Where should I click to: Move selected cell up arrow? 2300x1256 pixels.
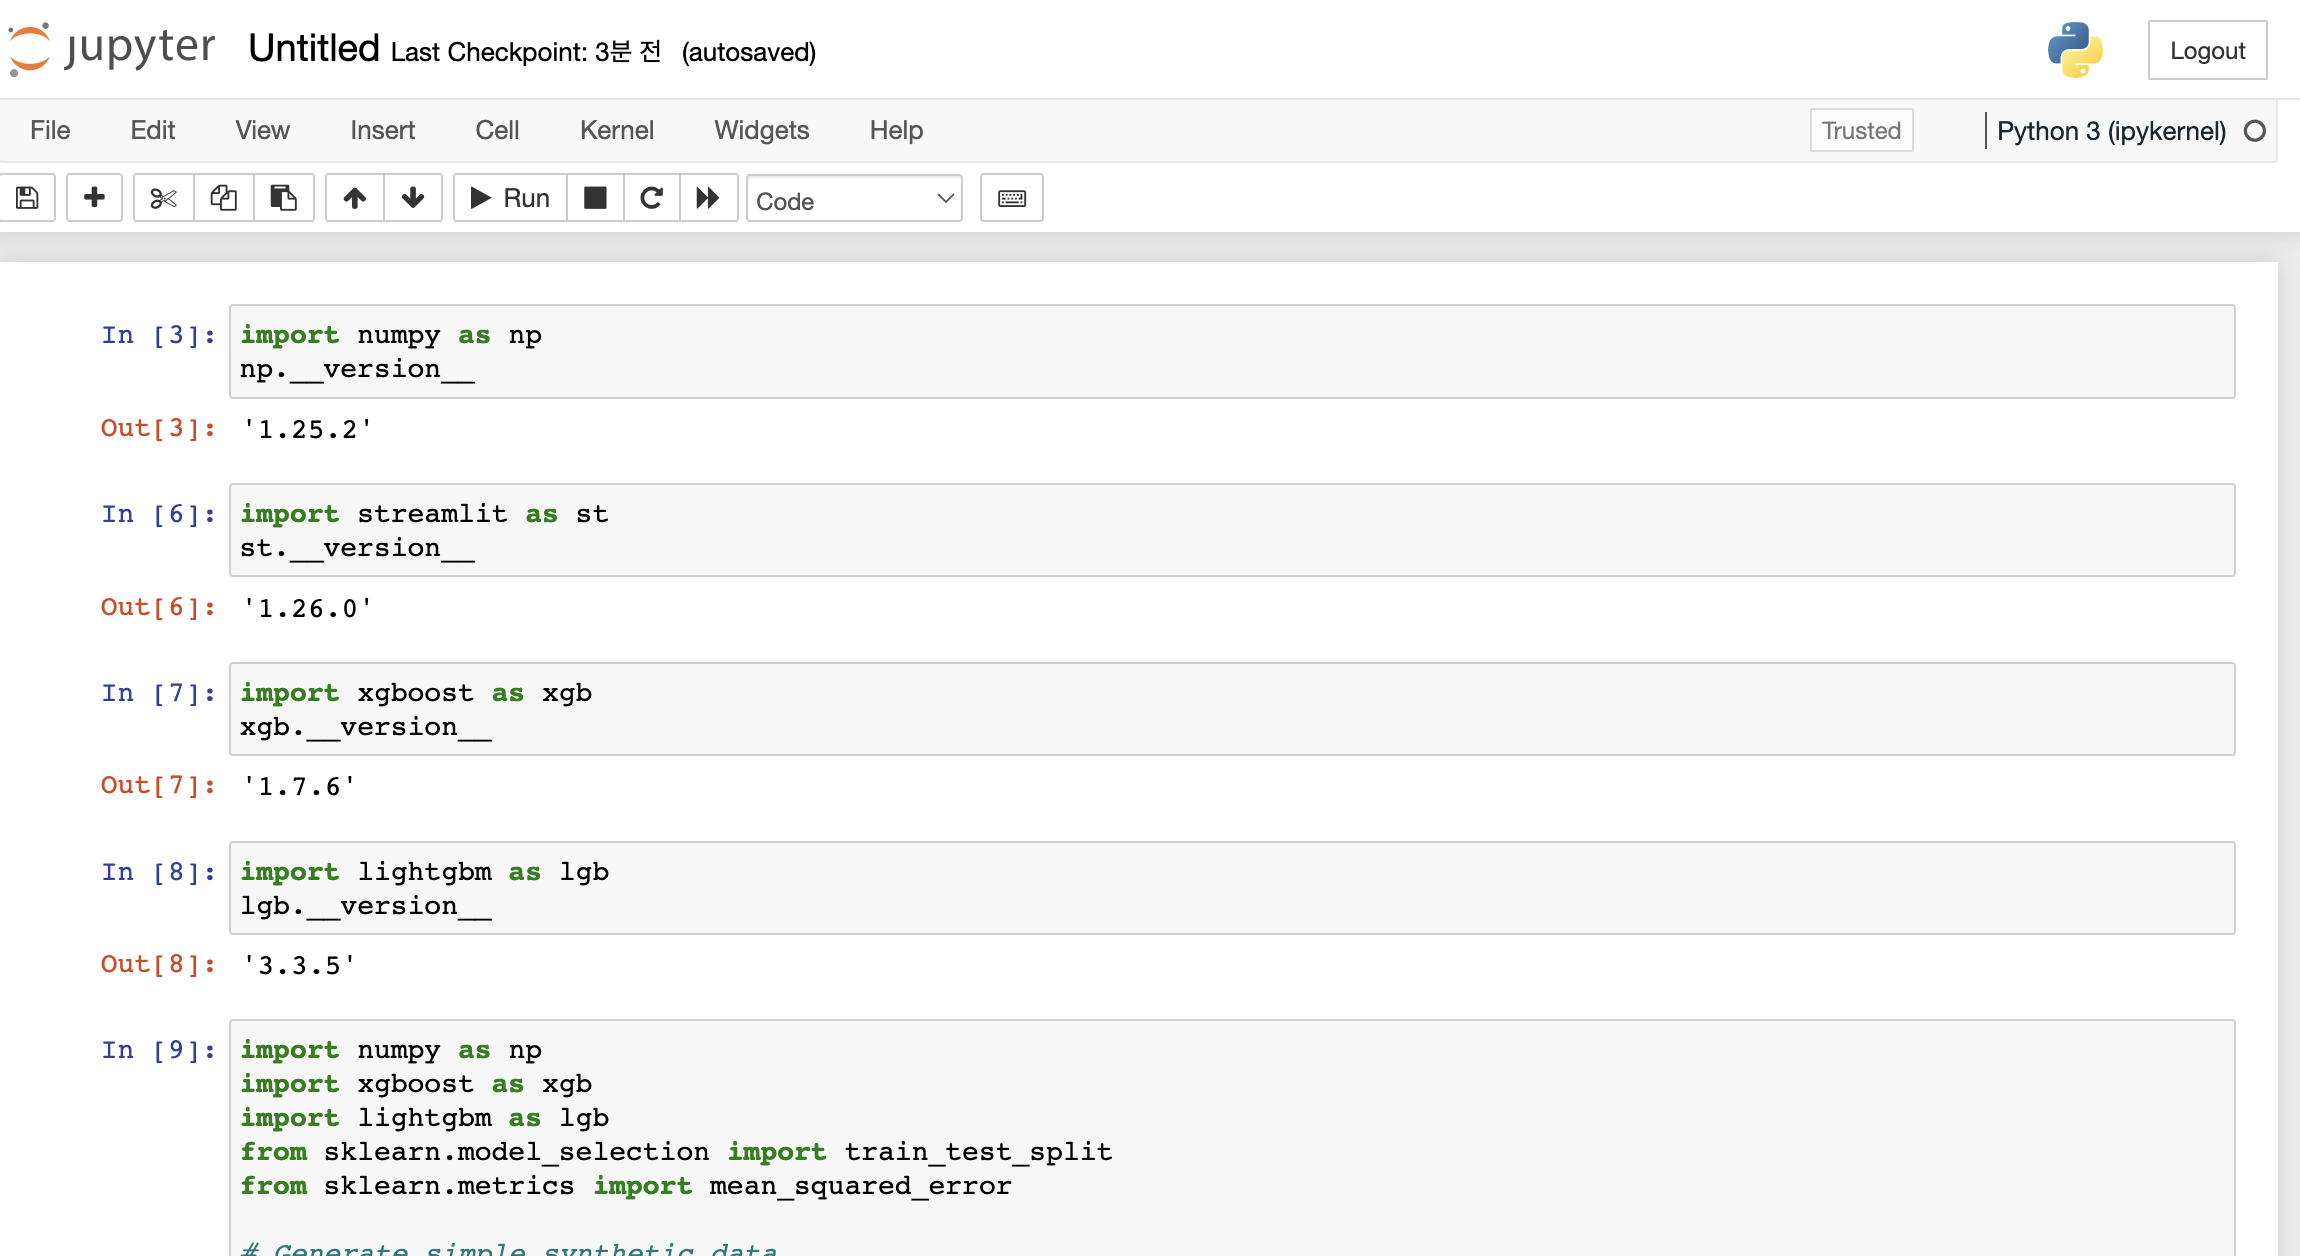[354, 198]
